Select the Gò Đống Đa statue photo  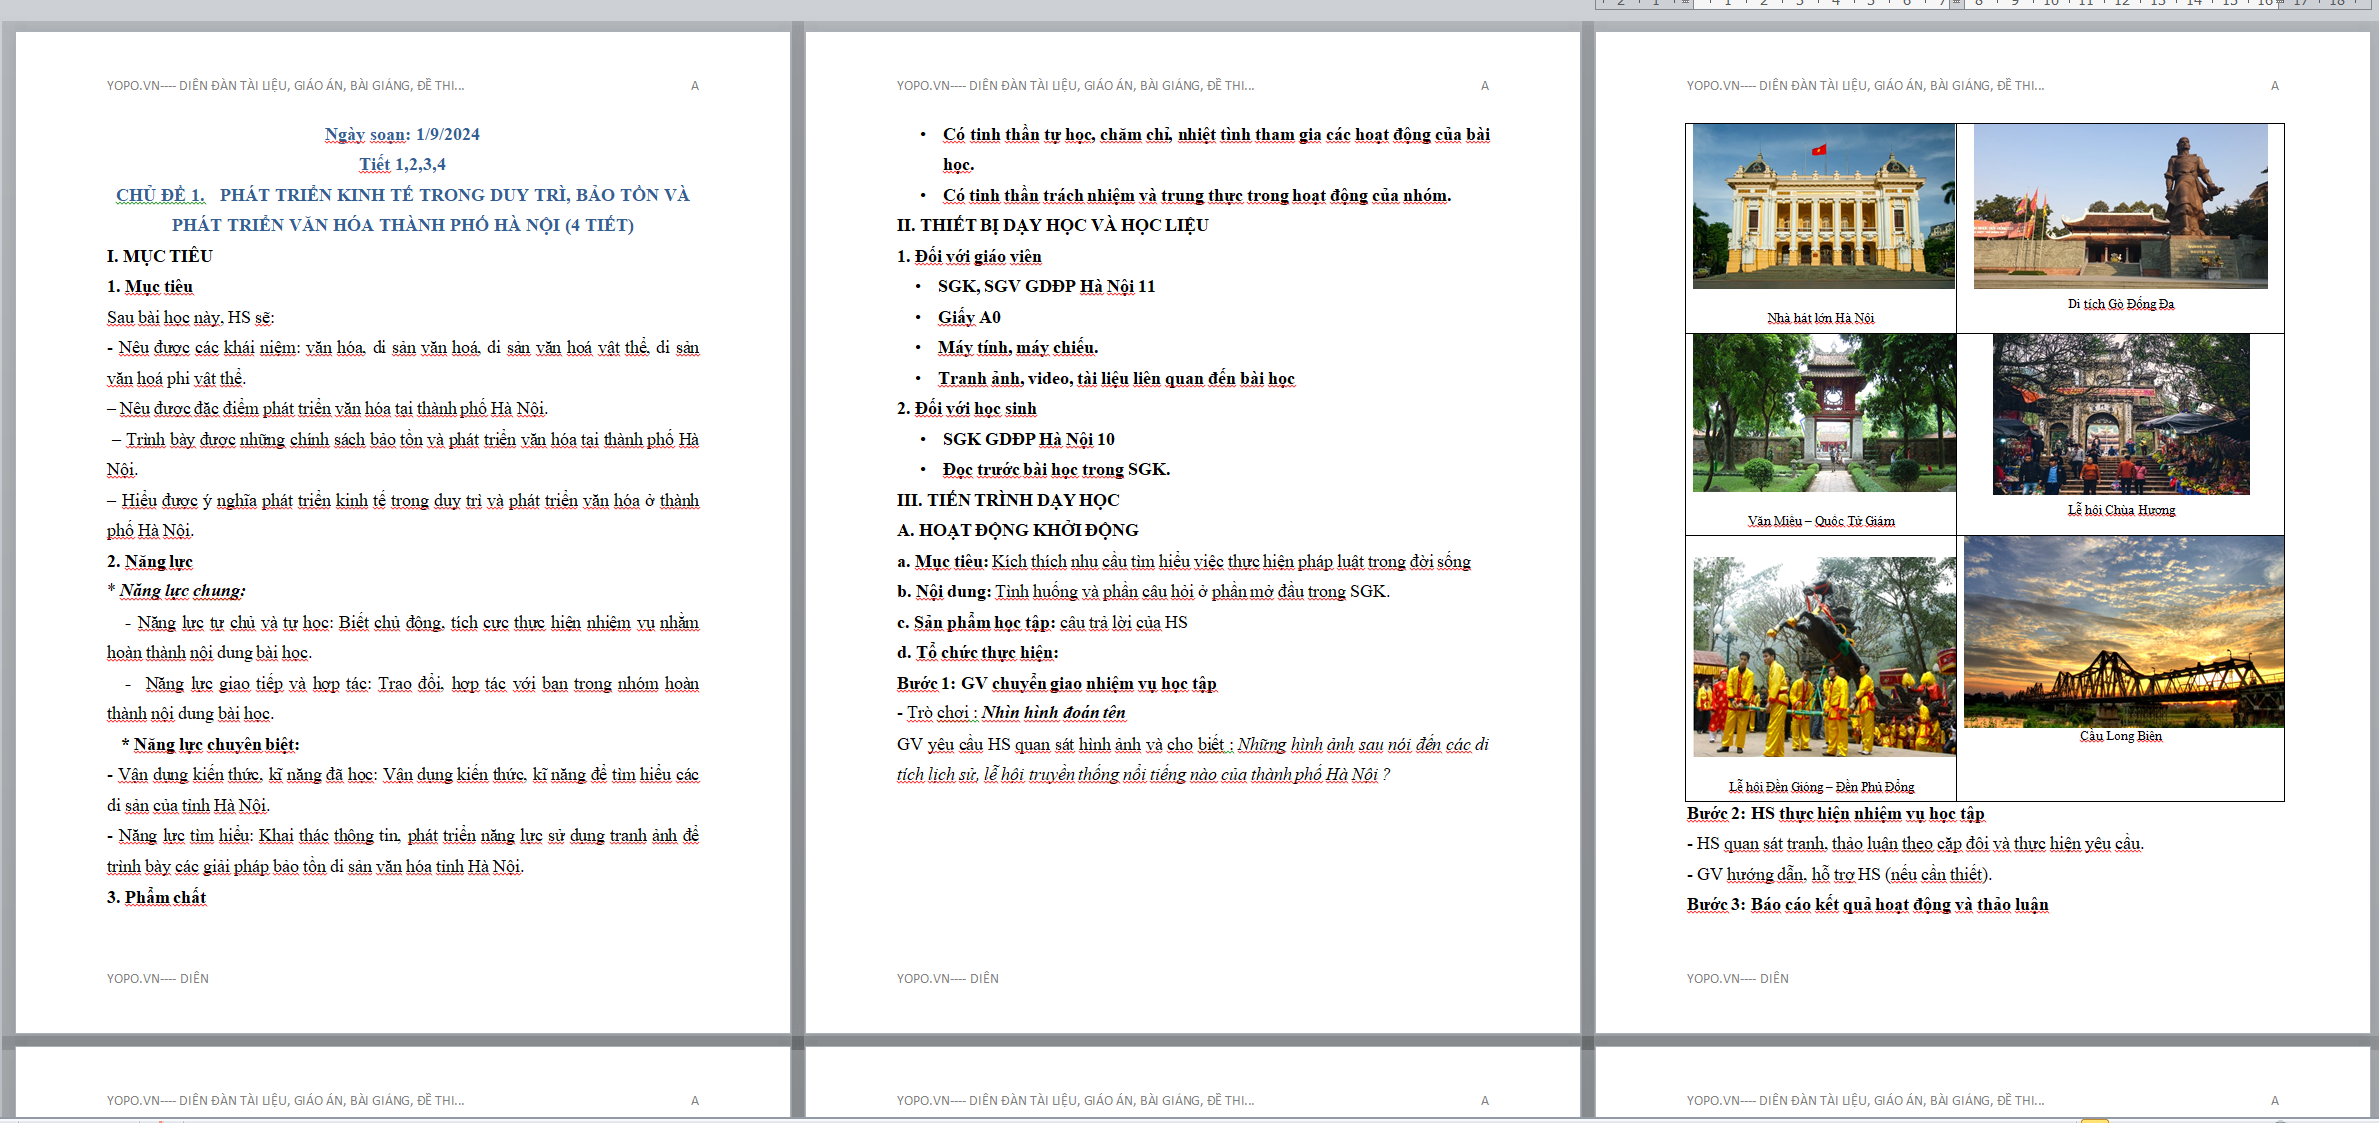coord(2120,206)
